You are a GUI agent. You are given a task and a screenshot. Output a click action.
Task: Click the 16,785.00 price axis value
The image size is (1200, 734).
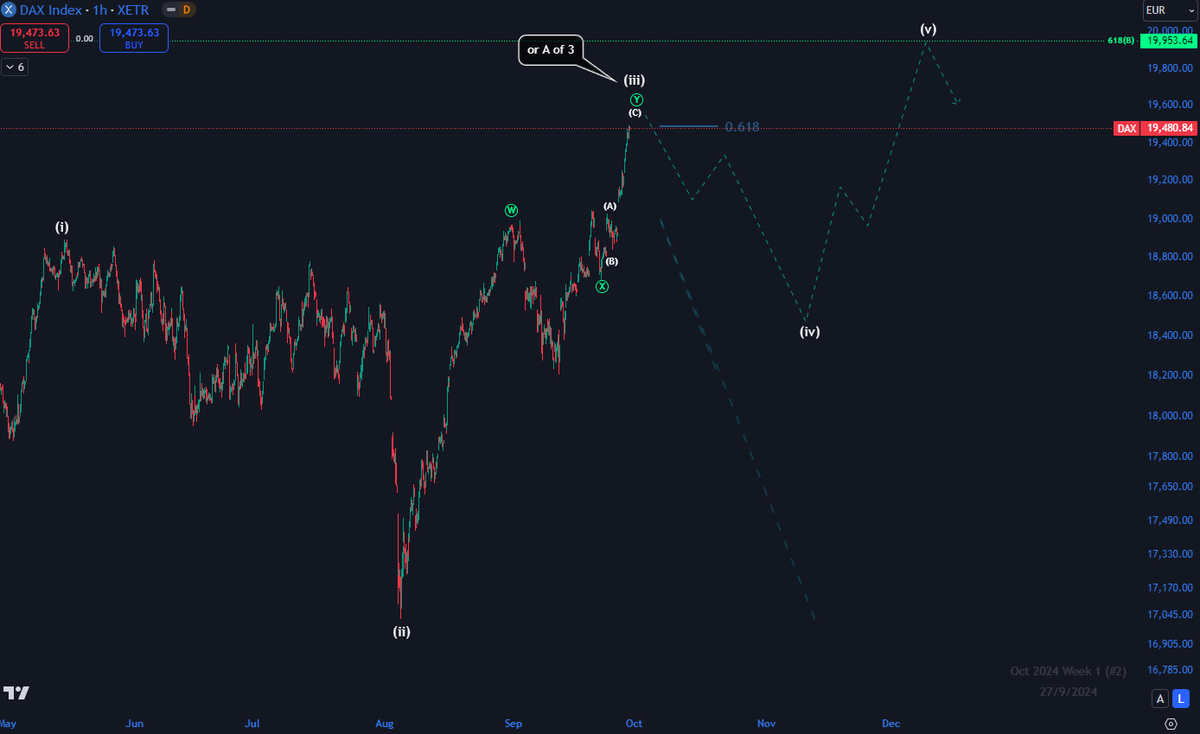(x=1169, y=670)
